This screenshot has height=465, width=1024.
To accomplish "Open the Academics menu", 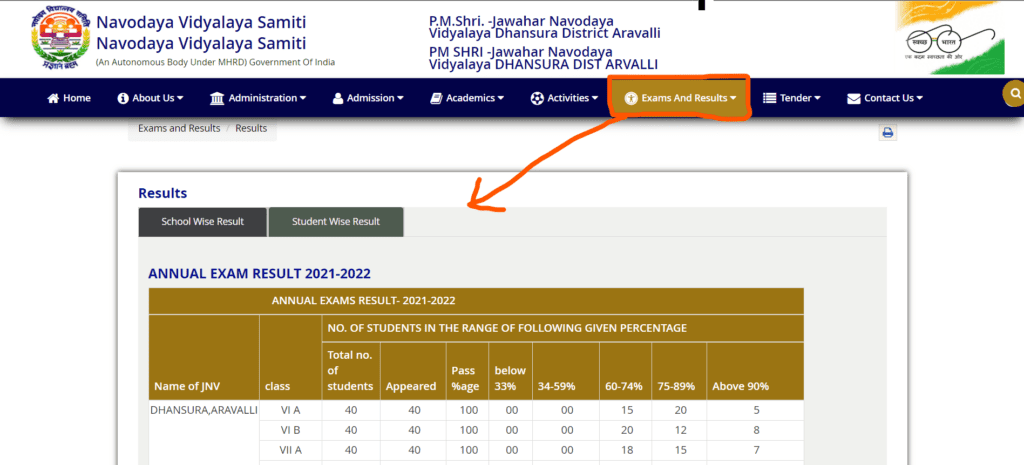I will [467, 98].
